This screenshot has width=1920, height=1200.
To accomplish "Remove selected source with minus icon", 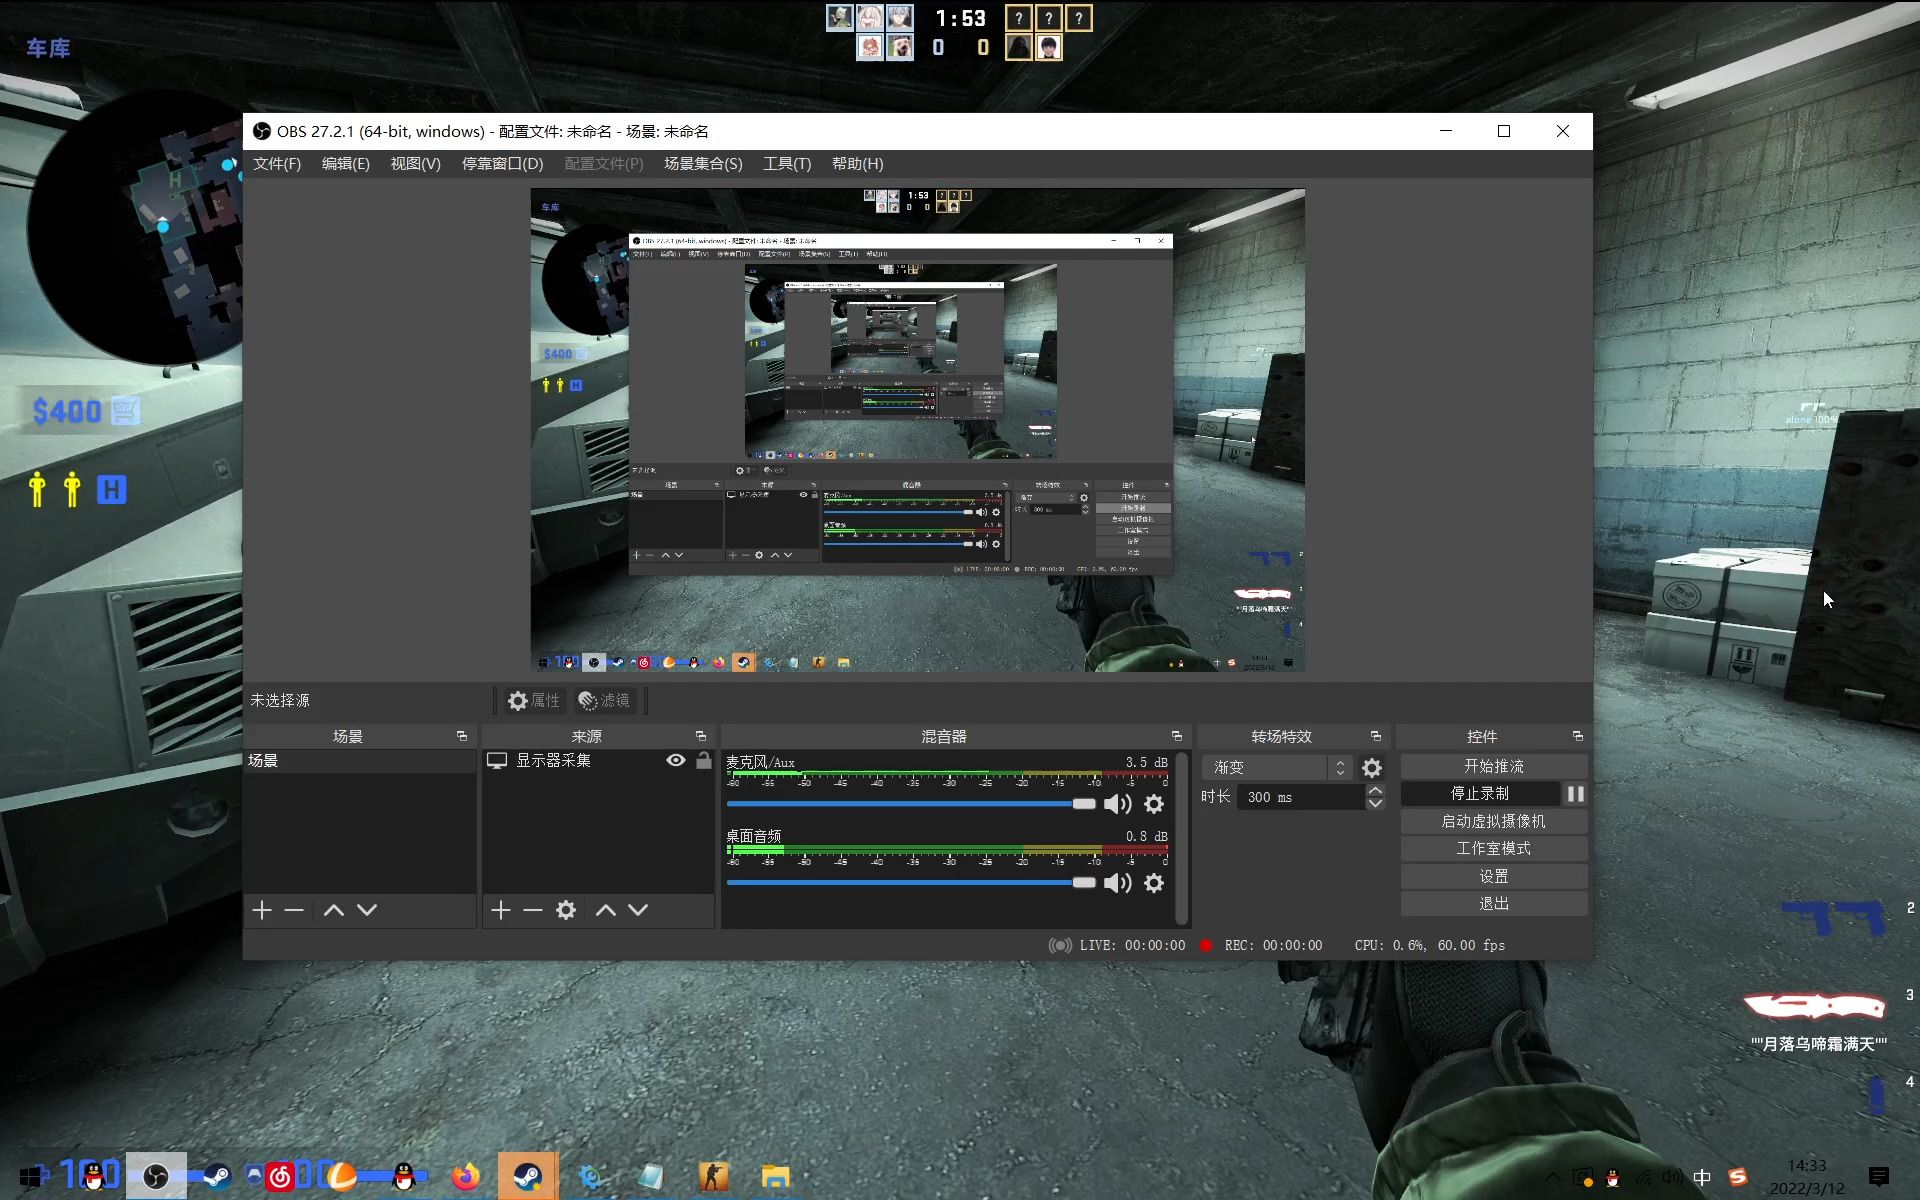I will (x=533, y=910).
